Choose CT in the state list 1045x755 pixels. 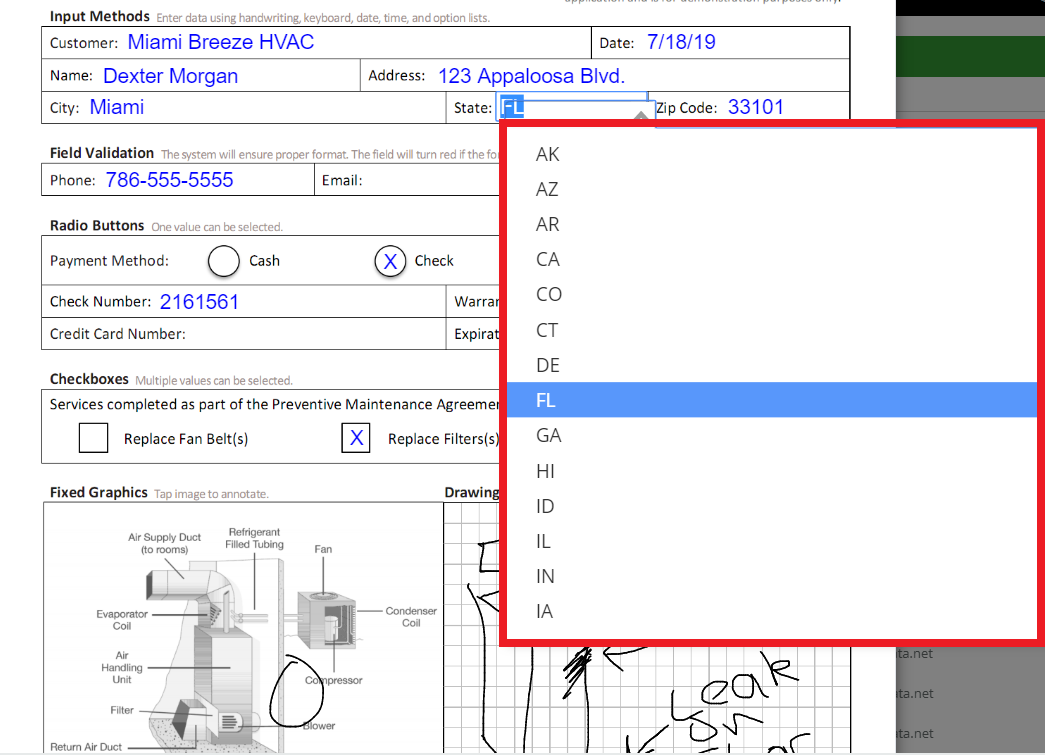[772, 330]
